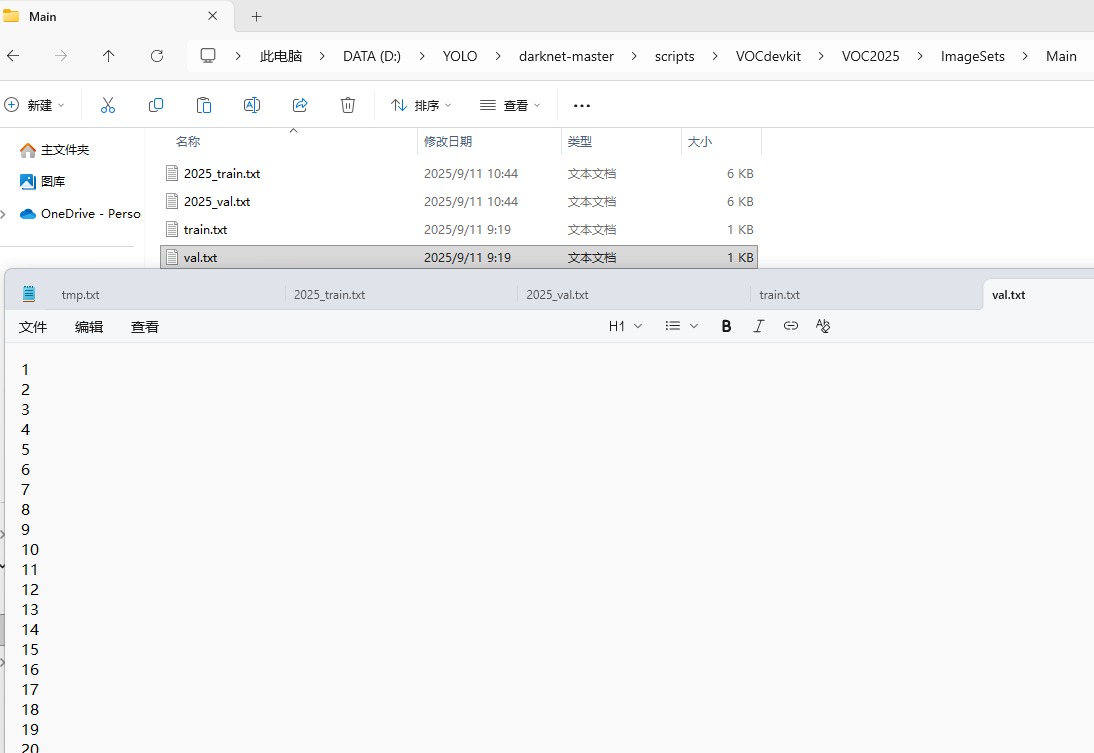Open a new Explorer tab with plus
1094x753 pixels.
(256, 16)
